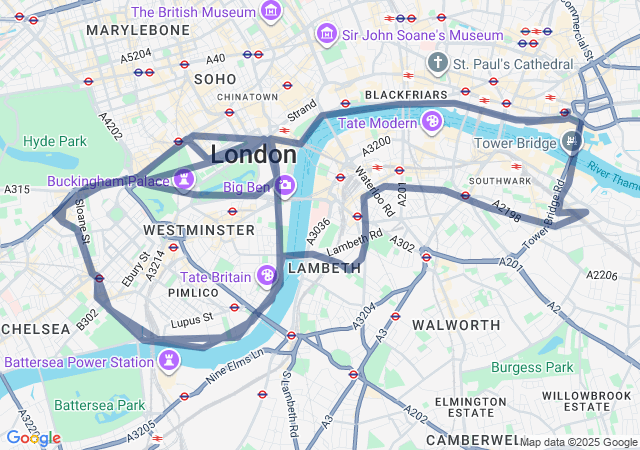Click the Battersea Park label

click(x=100, y=405)
